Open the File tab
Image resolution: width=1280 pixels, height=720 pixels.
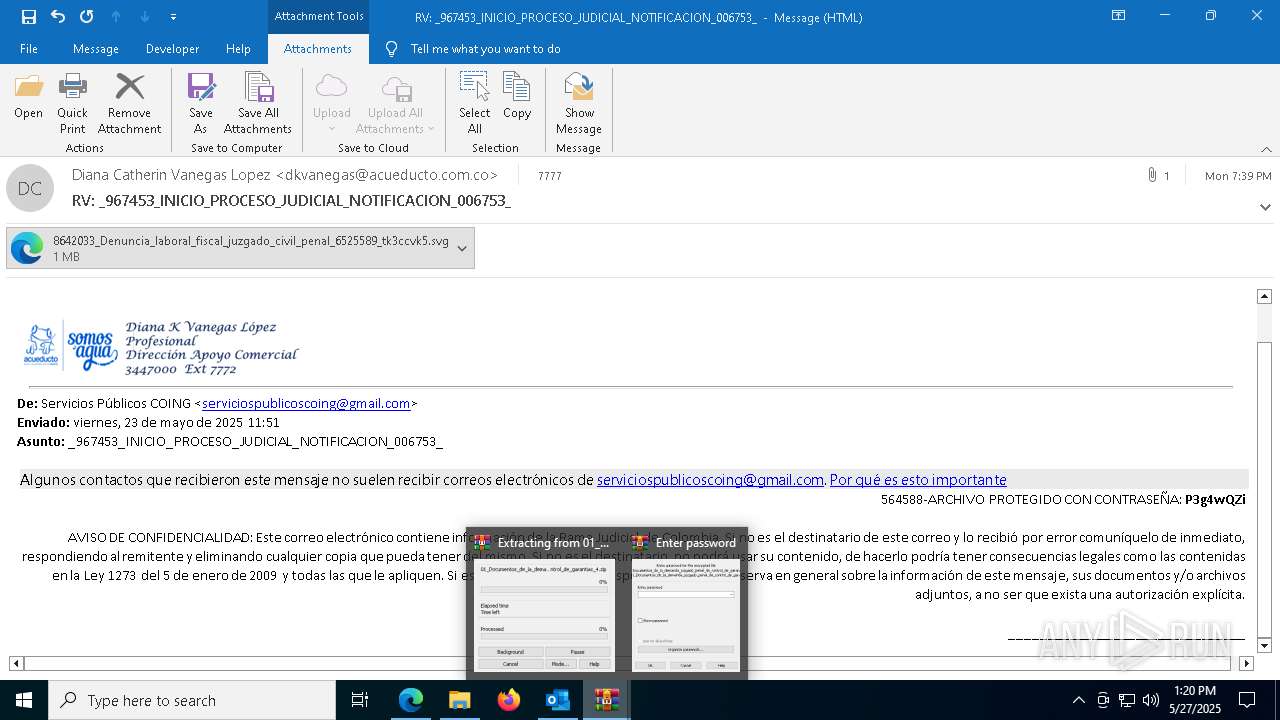29,48
